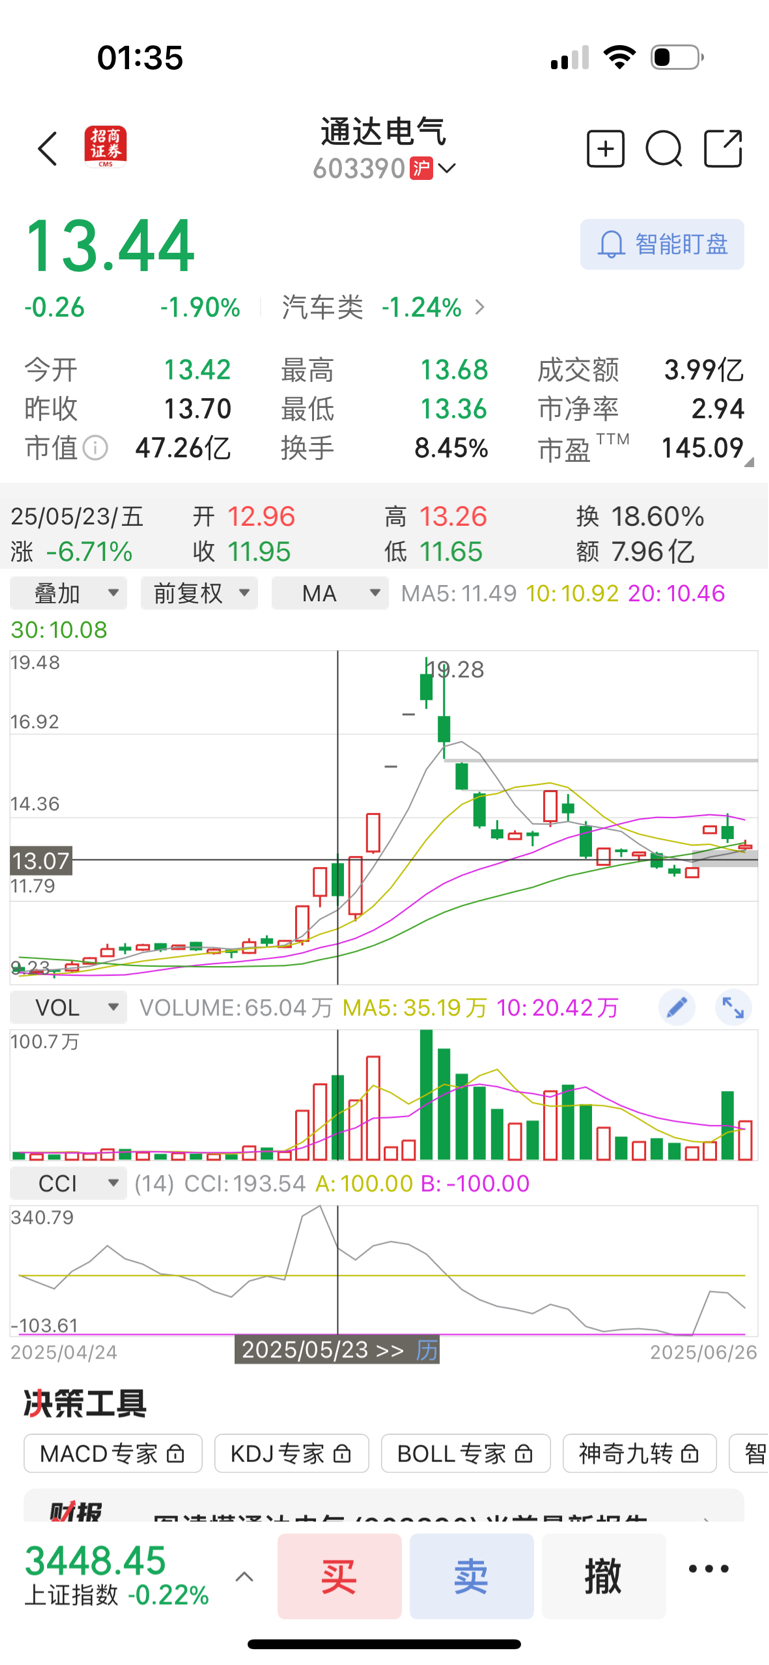
Task: Add stock to watchlist plus icon
Action: coord(605,149)
